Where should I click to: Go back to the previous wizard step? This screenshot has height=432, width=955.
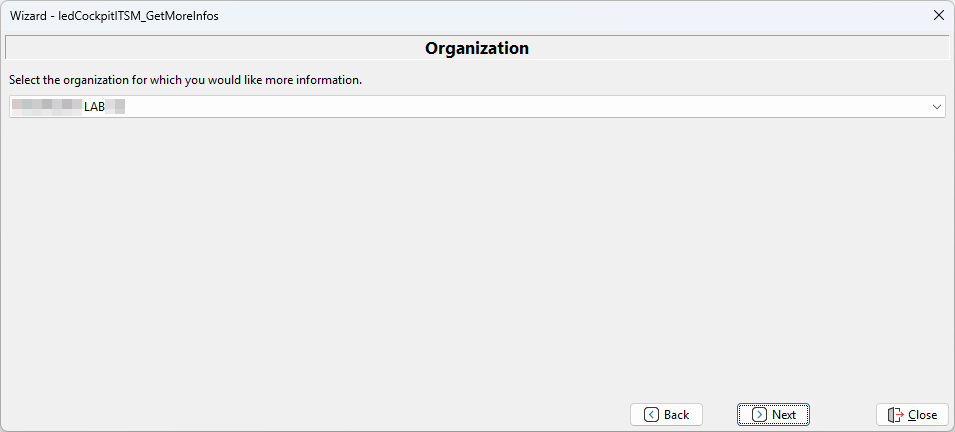[x=666, y=415]
